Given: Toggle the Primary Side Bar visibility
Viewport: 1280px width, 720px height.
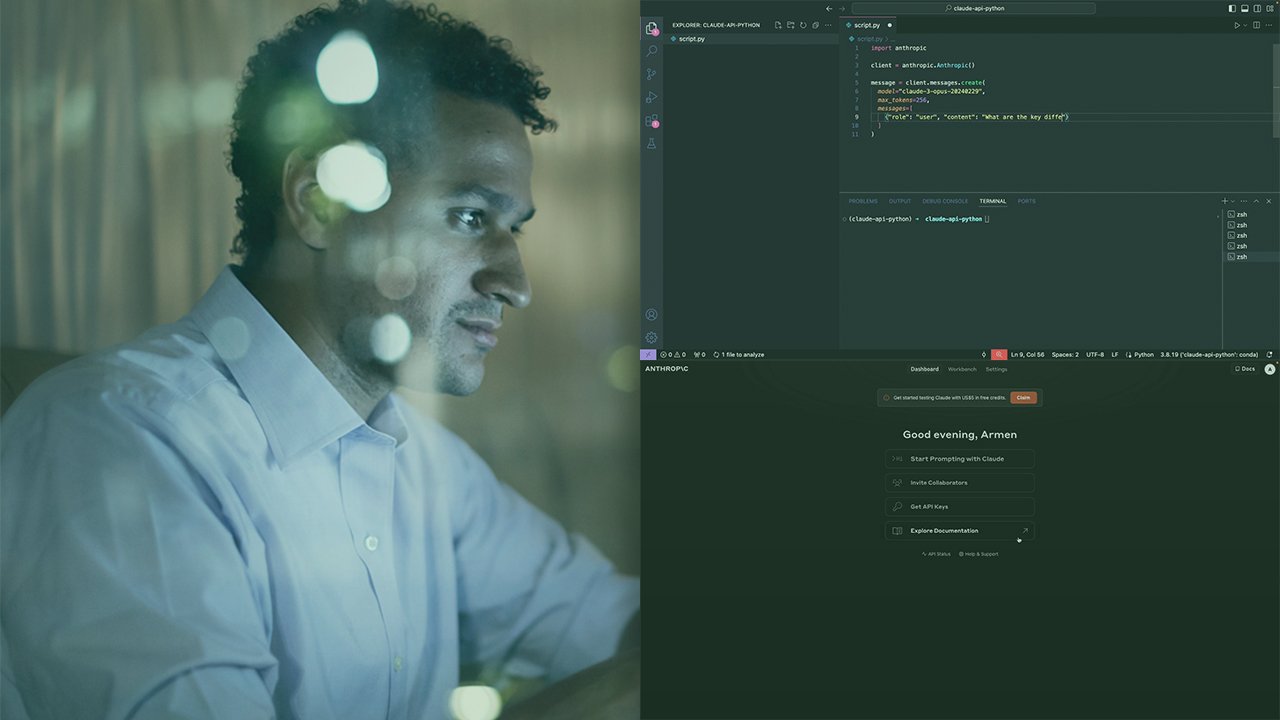Looking at the screenshot, I should 1231,8.
